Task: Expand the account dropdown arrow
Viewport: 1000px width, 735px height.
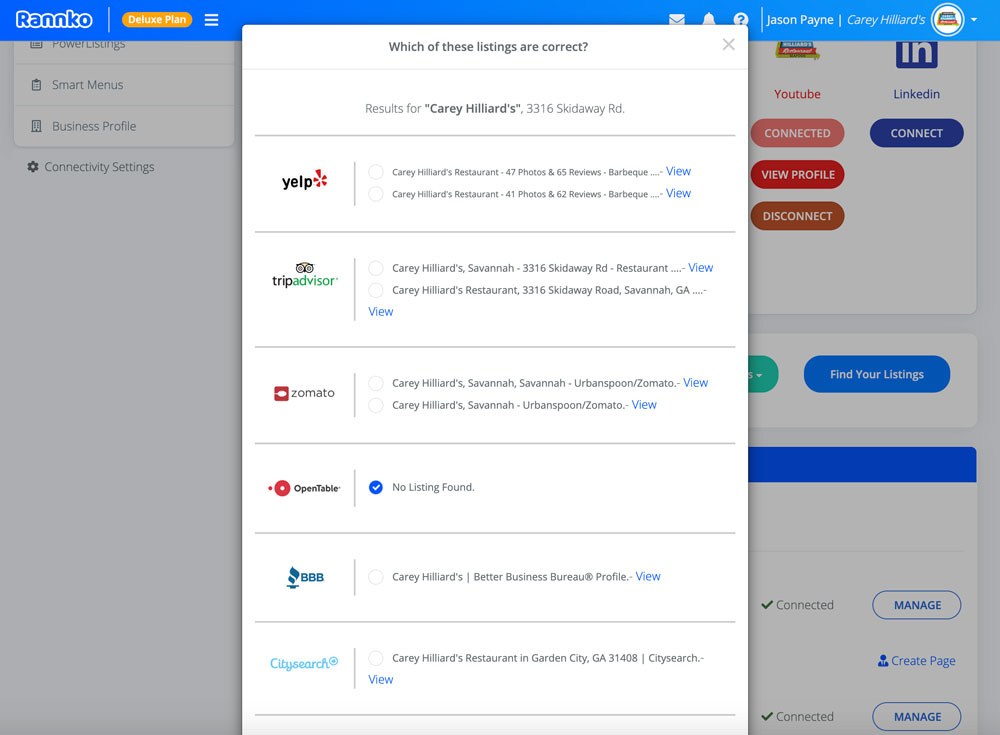Action: 974,20
